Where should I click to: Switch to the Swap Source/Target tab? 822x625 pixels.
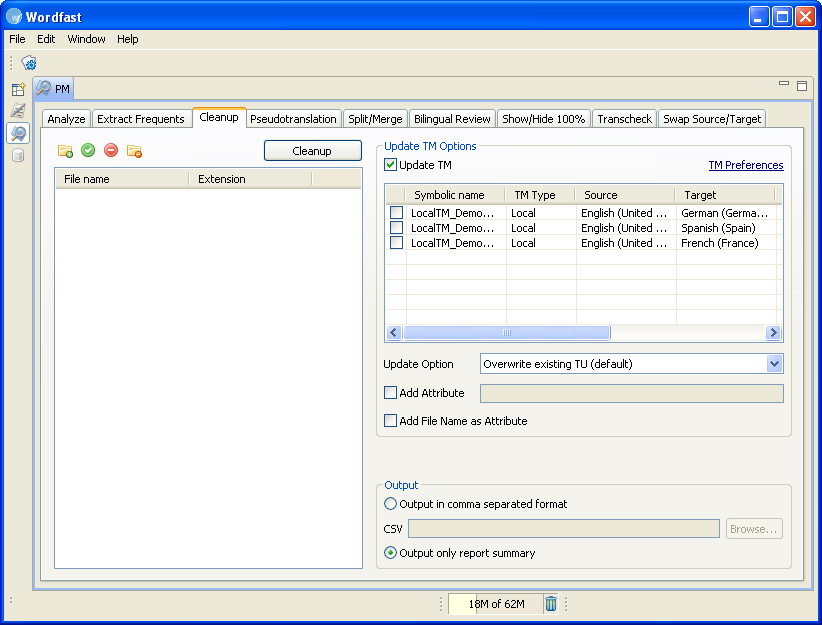712,119
